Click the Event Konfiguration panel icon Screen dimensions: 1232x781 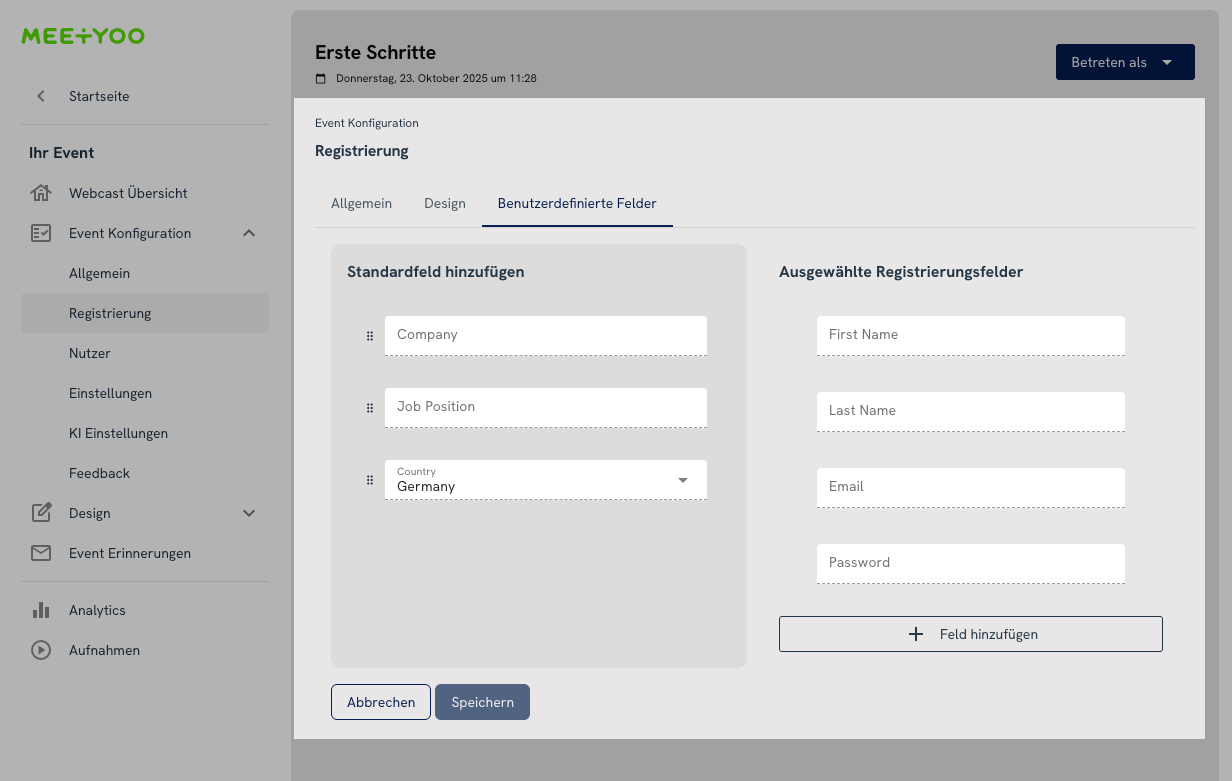pyautogui.click(x=41, y=232)
